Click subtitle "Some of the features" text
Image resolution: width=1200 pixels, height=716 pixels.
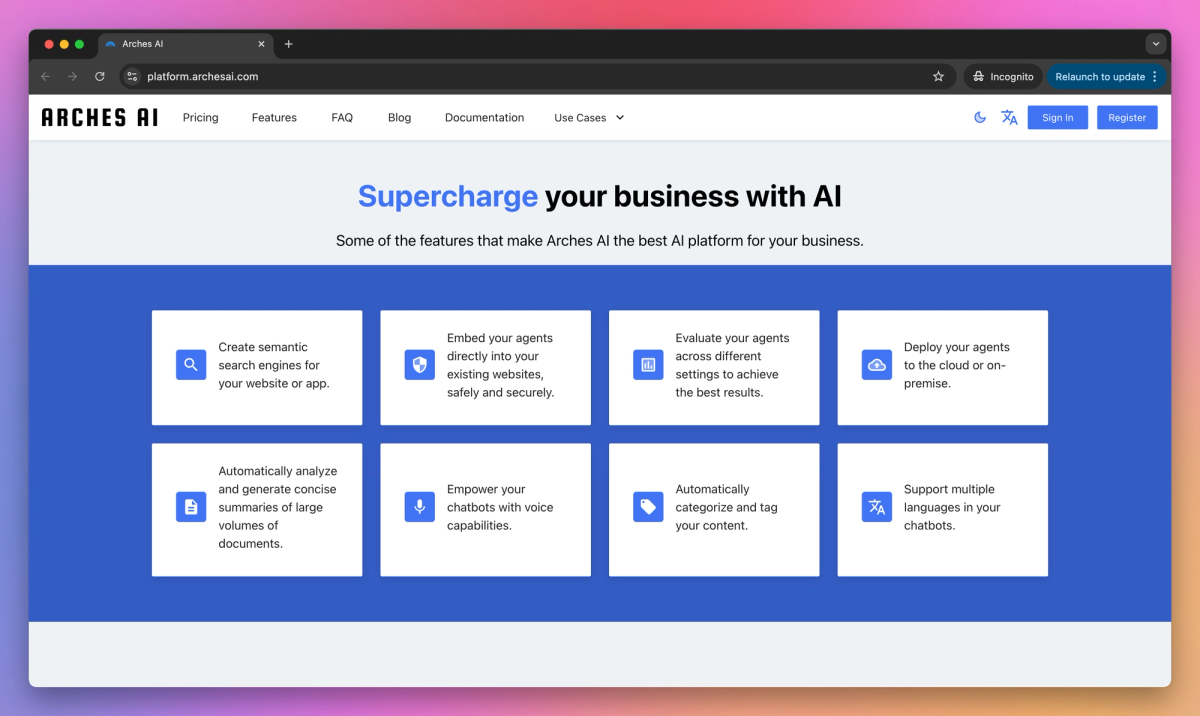coord(600,241)
